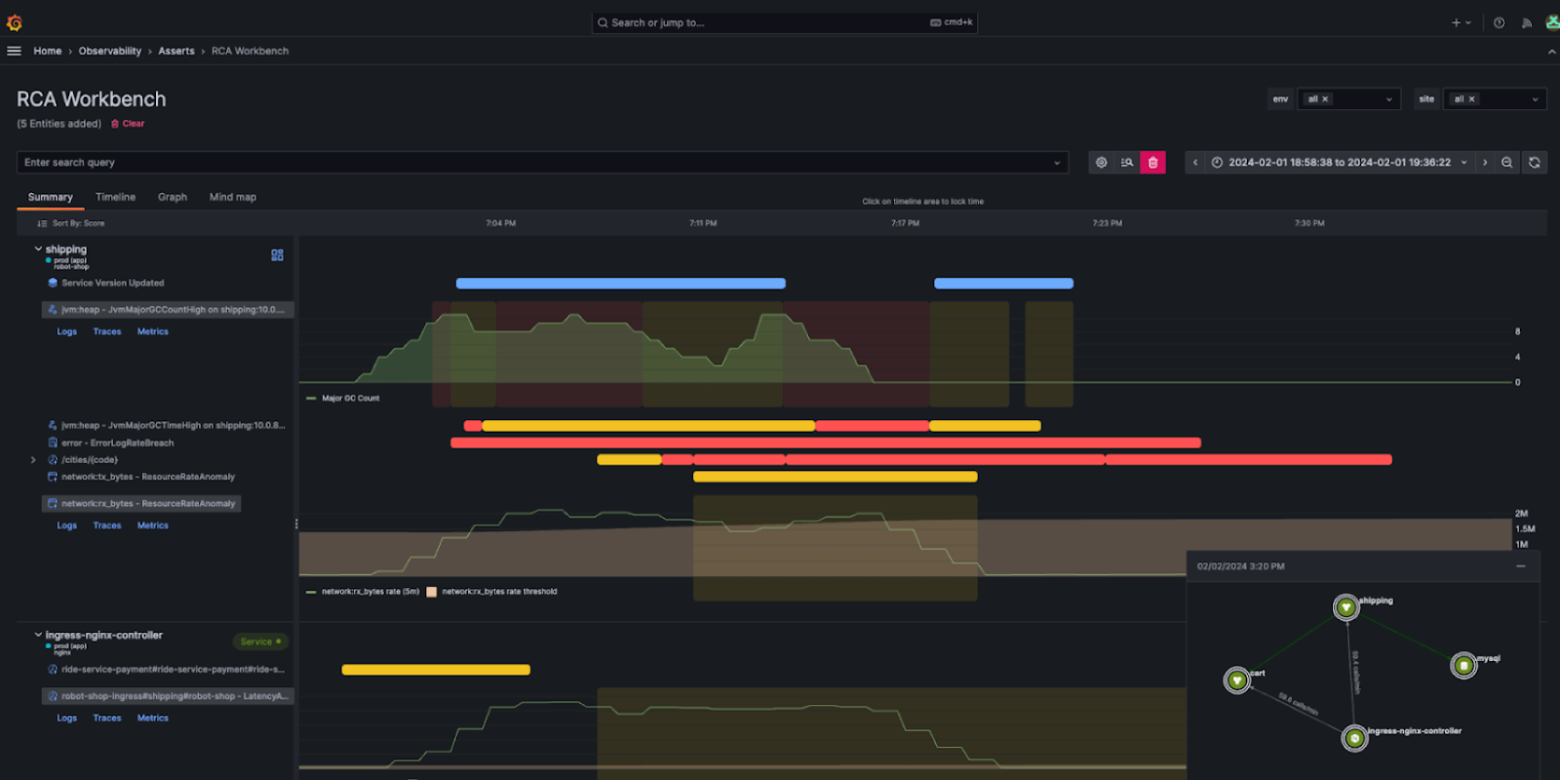Open the time range zoom-out magnifier icon
Image resolution: width=1560 pixels, height=780 pixels.
(x=1509, y=162)
